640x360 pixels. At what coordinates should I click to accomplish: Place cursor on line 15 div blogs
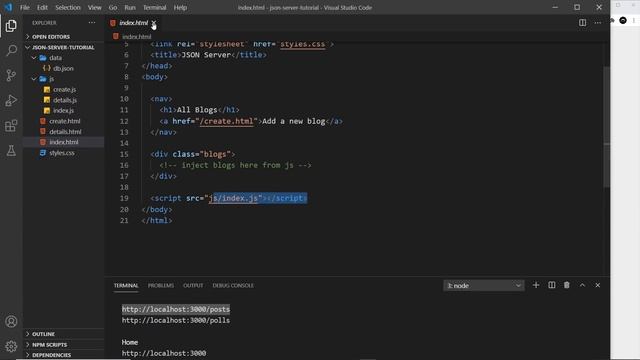pos(193,154)
